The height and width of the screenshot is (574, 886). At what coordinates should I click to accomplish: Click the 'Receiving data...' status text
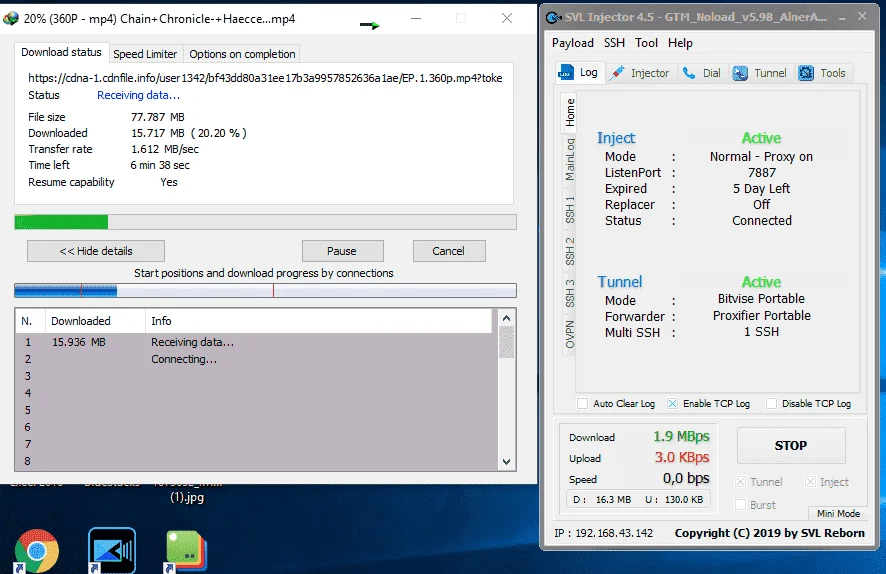pos(138,95)
